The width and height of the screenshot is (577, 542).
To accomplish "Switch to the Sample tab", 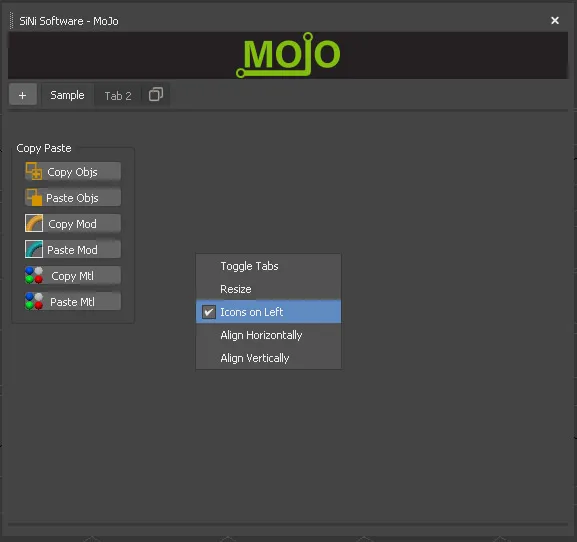I will coord(67,95).
